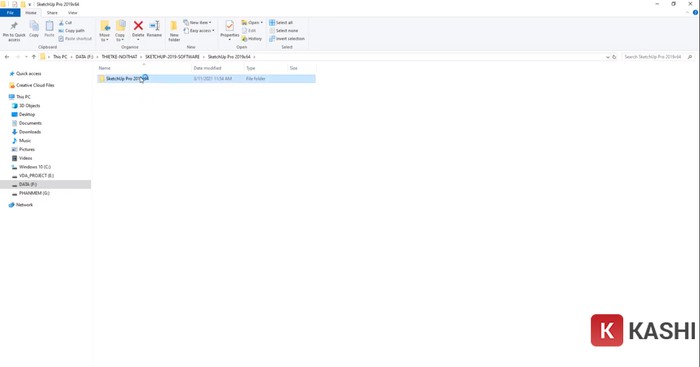Click the Refresh button by address bar
This screenshot has width=700, height=367.
[614, 57]
